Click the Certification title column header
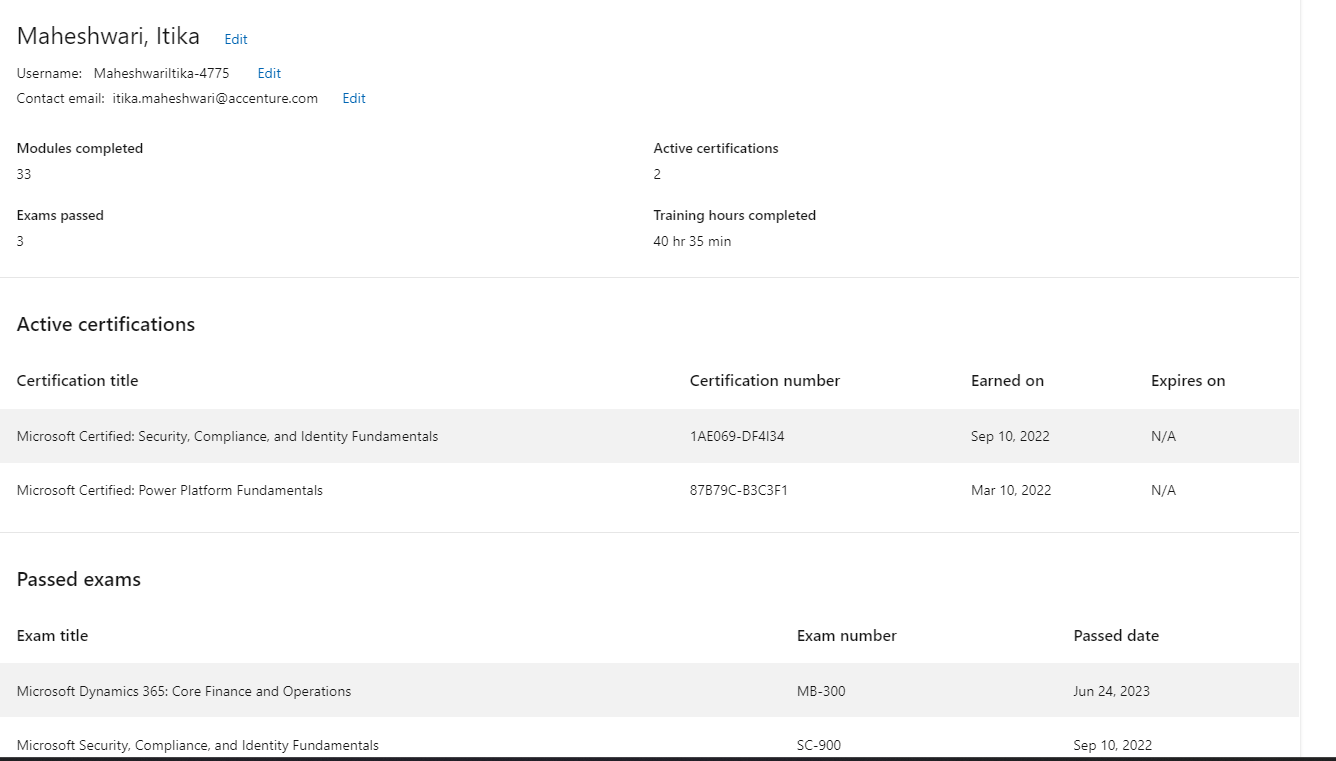1336x761 pixels. coord(77,380)
